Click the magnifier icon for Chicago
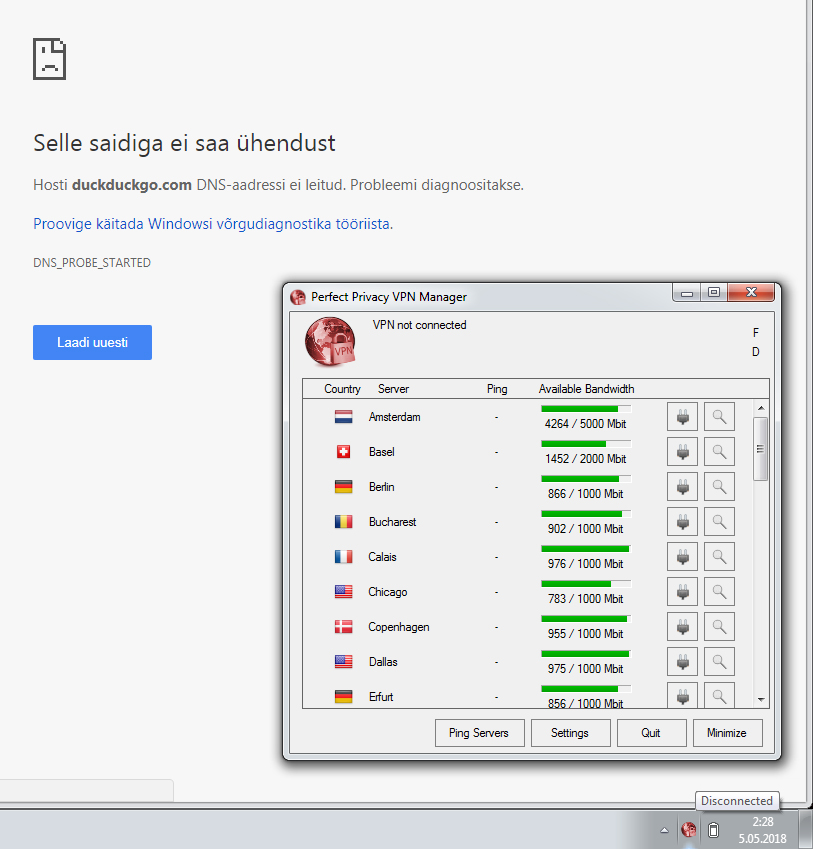Screen dimensions: 813x849 click(719, 592)
